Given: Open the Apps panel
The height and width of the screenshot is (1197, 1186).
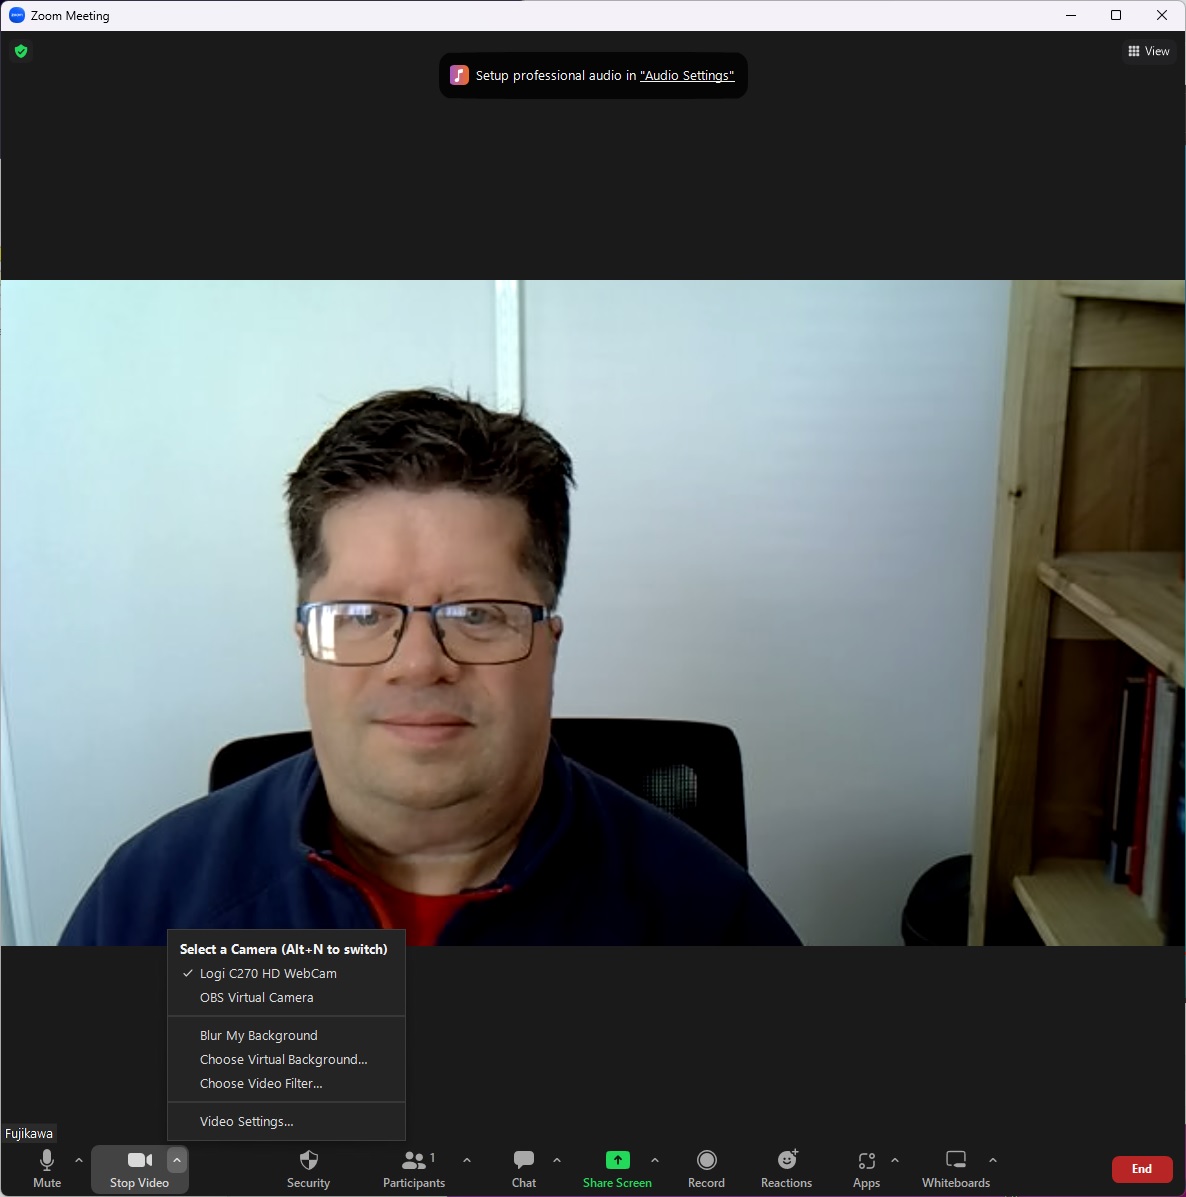Looking at the screenshot, I should tap(866, 1167).
